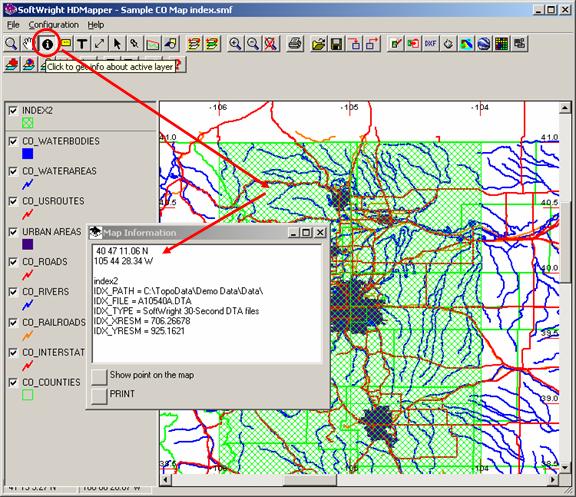Uncheck the INDEX2 layer checkbox

13,111
